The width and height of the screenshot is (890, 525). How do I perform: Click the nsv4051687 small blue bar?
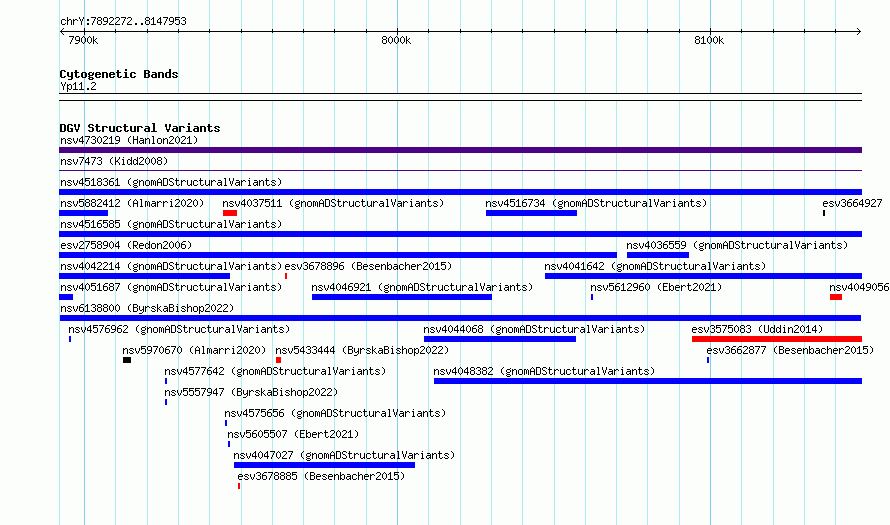66,297
